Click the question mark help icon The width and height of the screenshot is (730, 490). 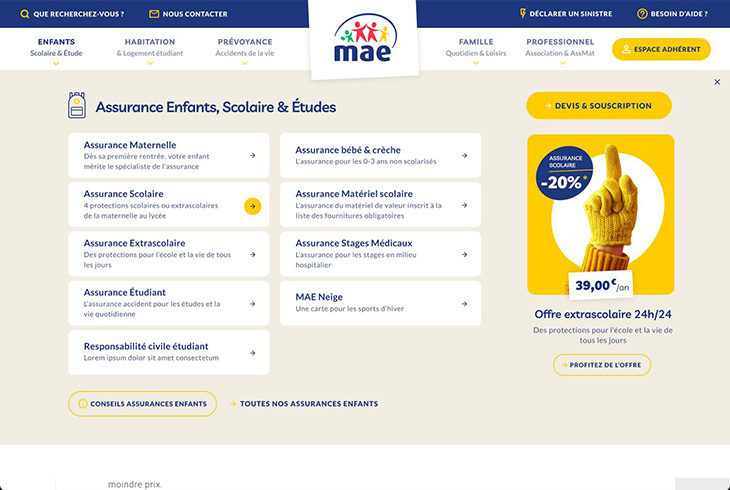coord(642,14)
